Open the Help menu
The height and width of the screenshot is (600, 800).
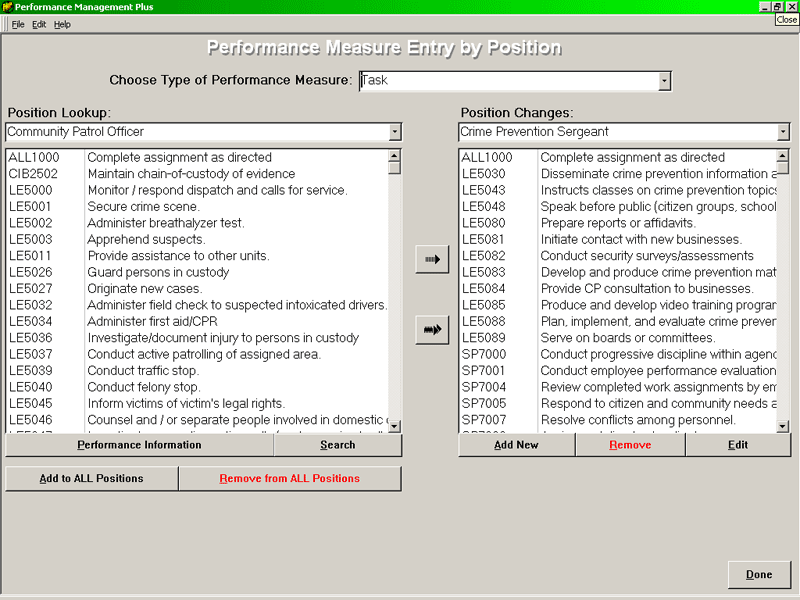coord(62,24)
